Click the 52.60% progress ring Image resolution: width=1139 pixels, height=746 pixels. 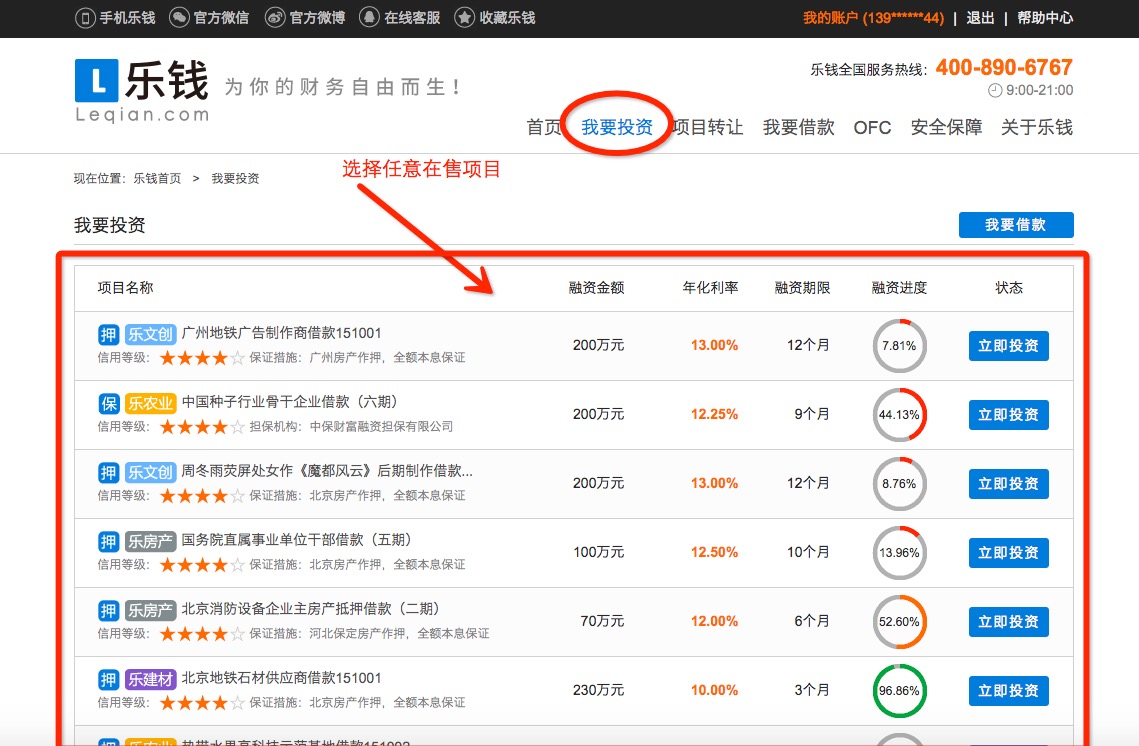(x=899, y=622)
